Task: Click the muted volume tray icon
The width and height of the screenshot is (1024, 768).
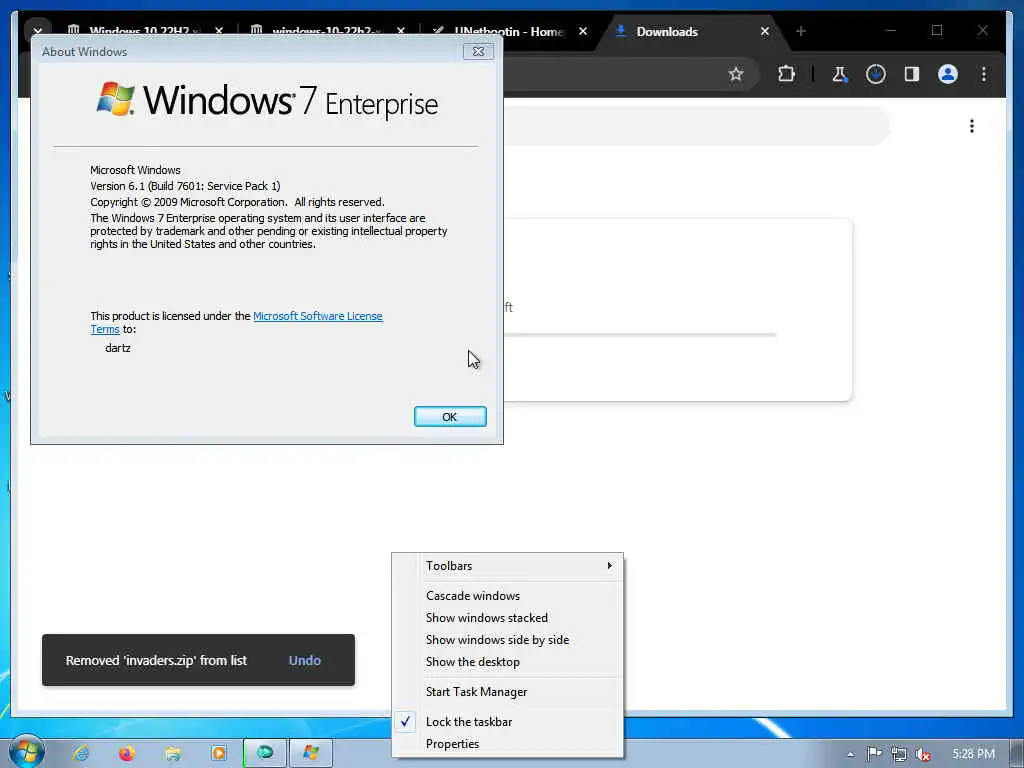Action: point(923,754)
